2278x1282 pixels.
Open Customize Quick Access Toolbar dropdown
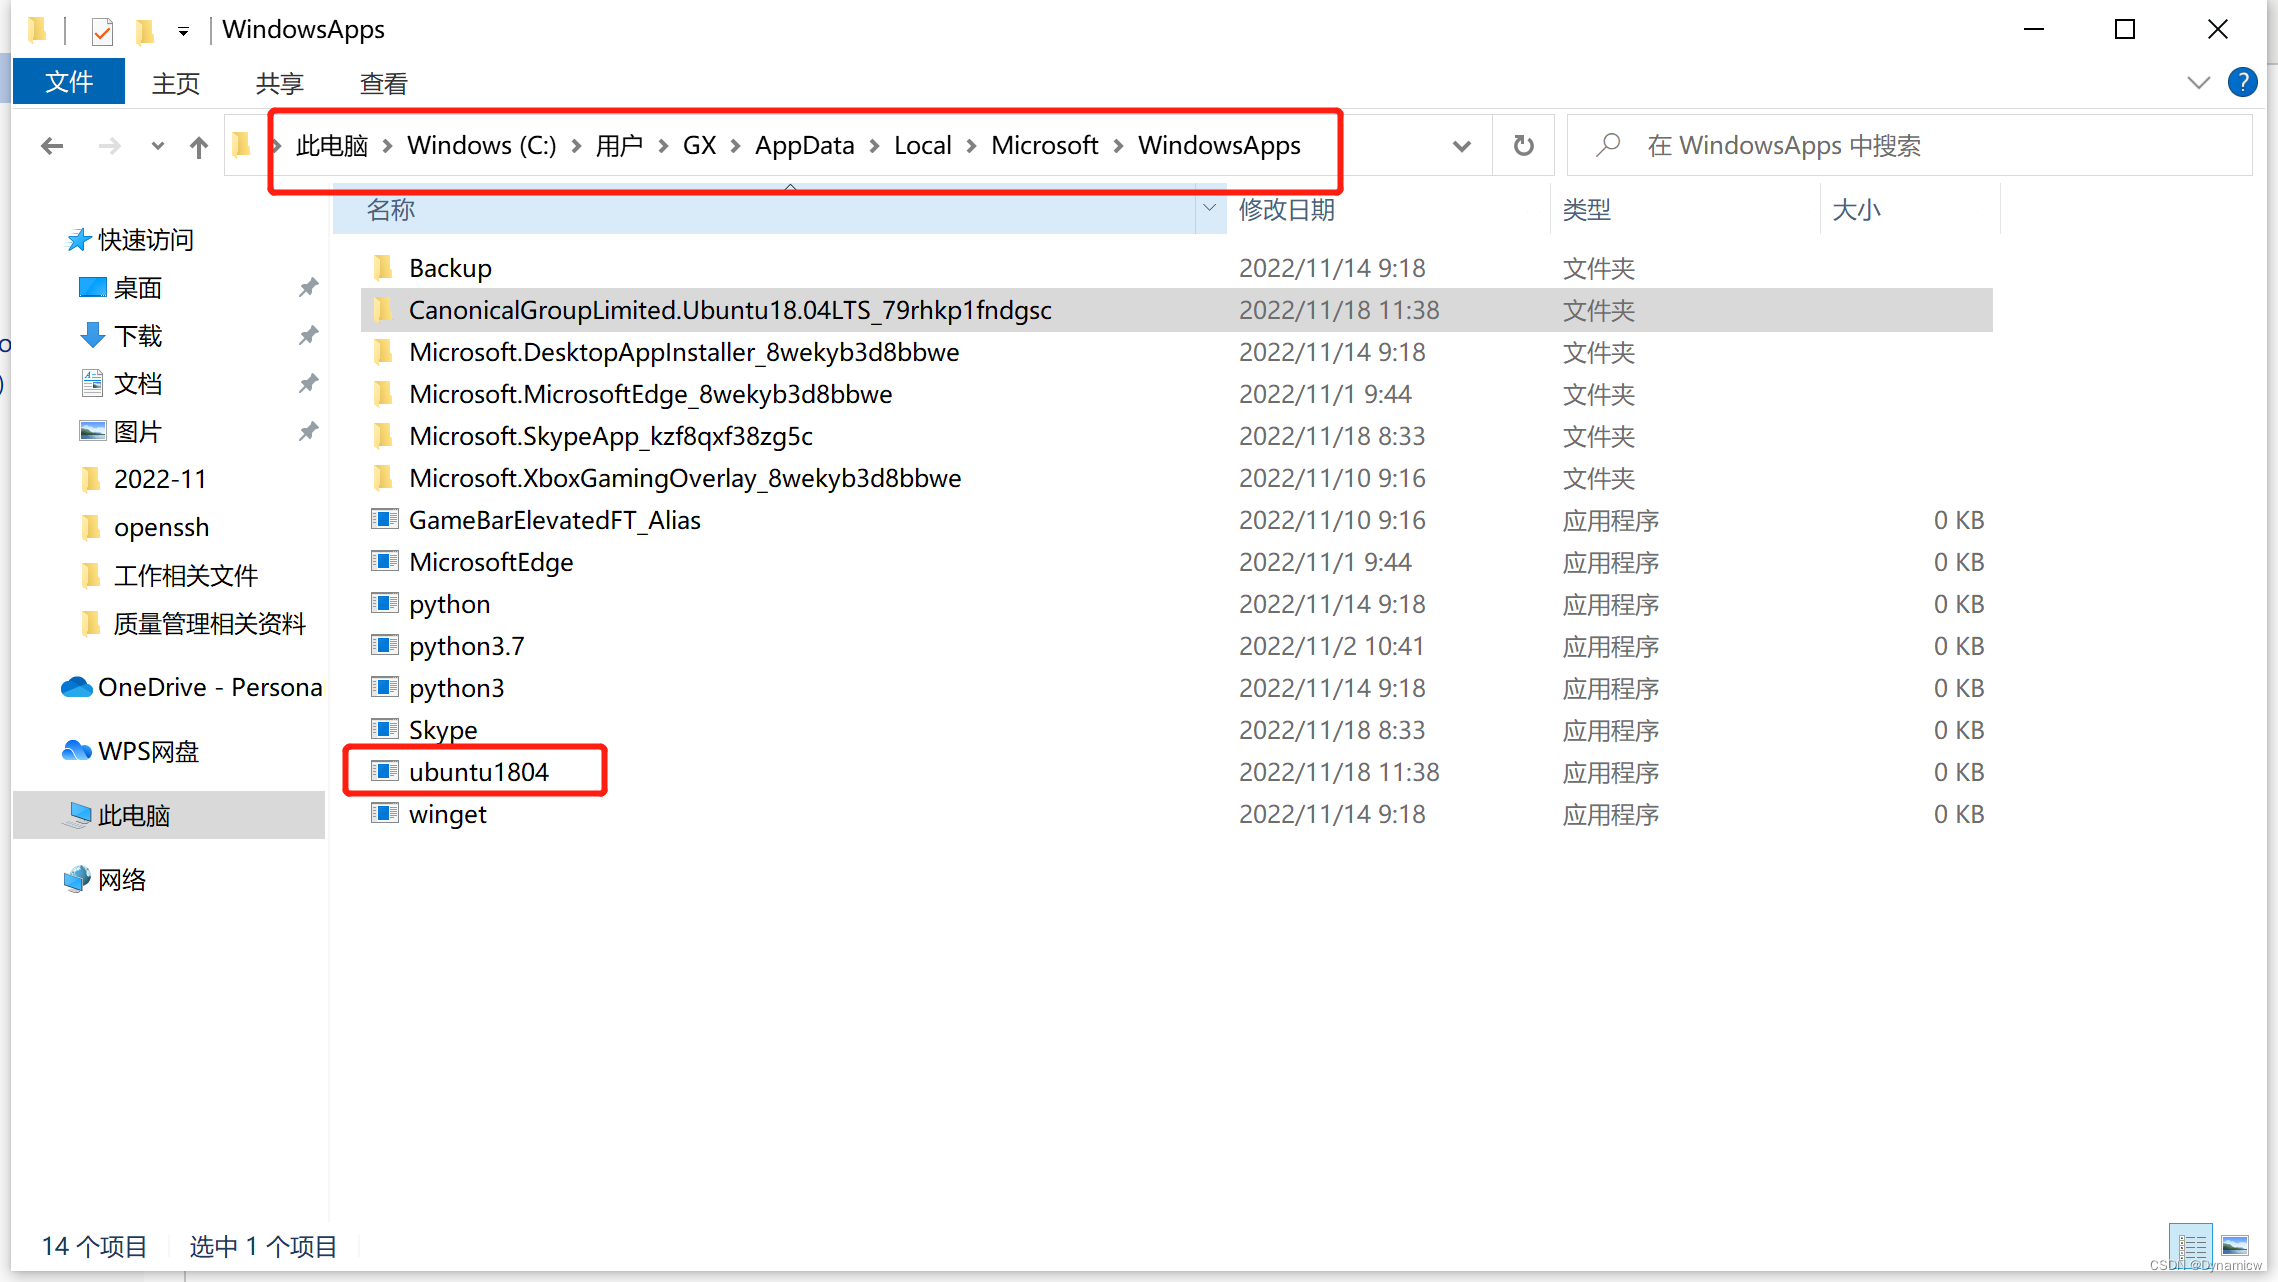tap(183, 32)
